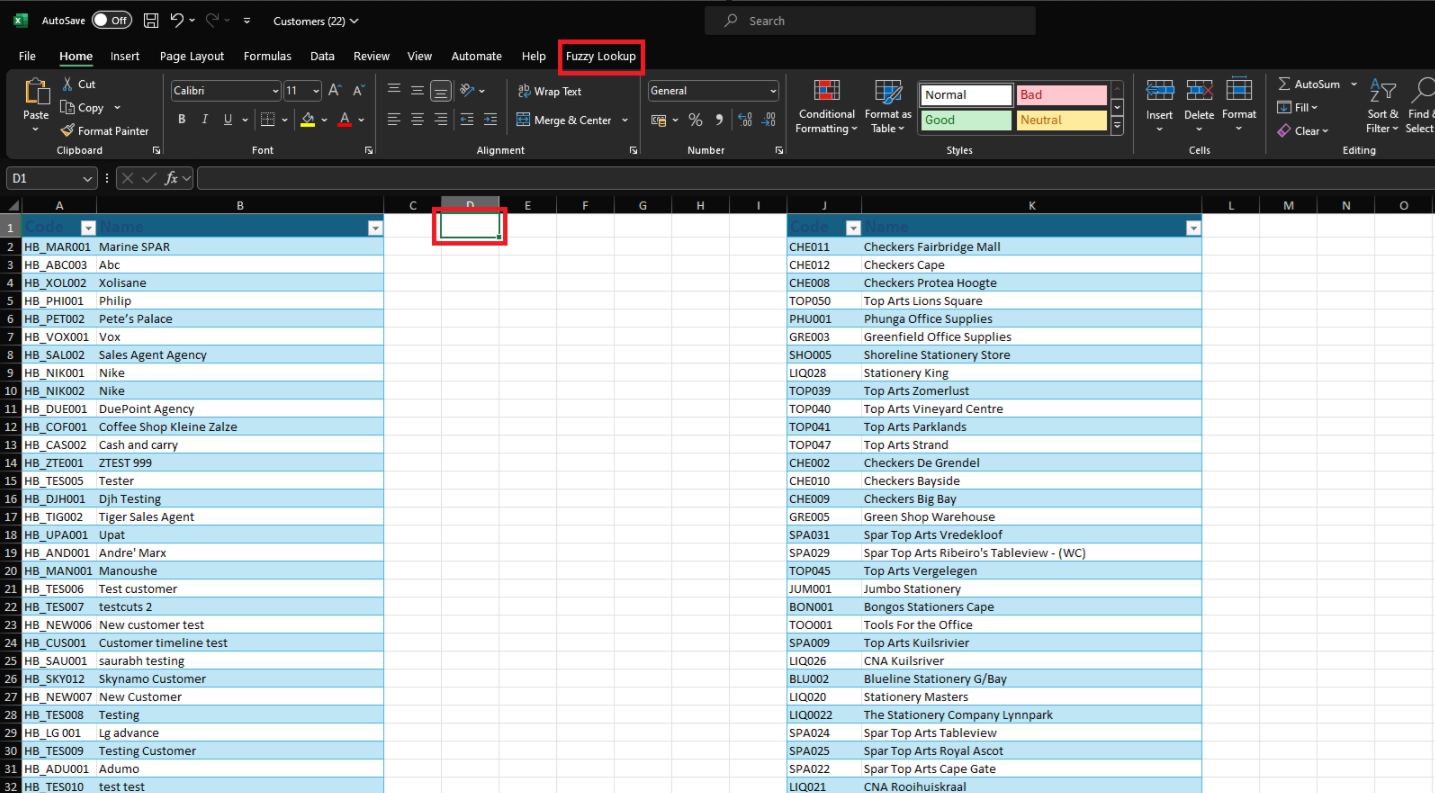
Task: Click the Sort & Filter icon
Action: (x=1382, y=92)
